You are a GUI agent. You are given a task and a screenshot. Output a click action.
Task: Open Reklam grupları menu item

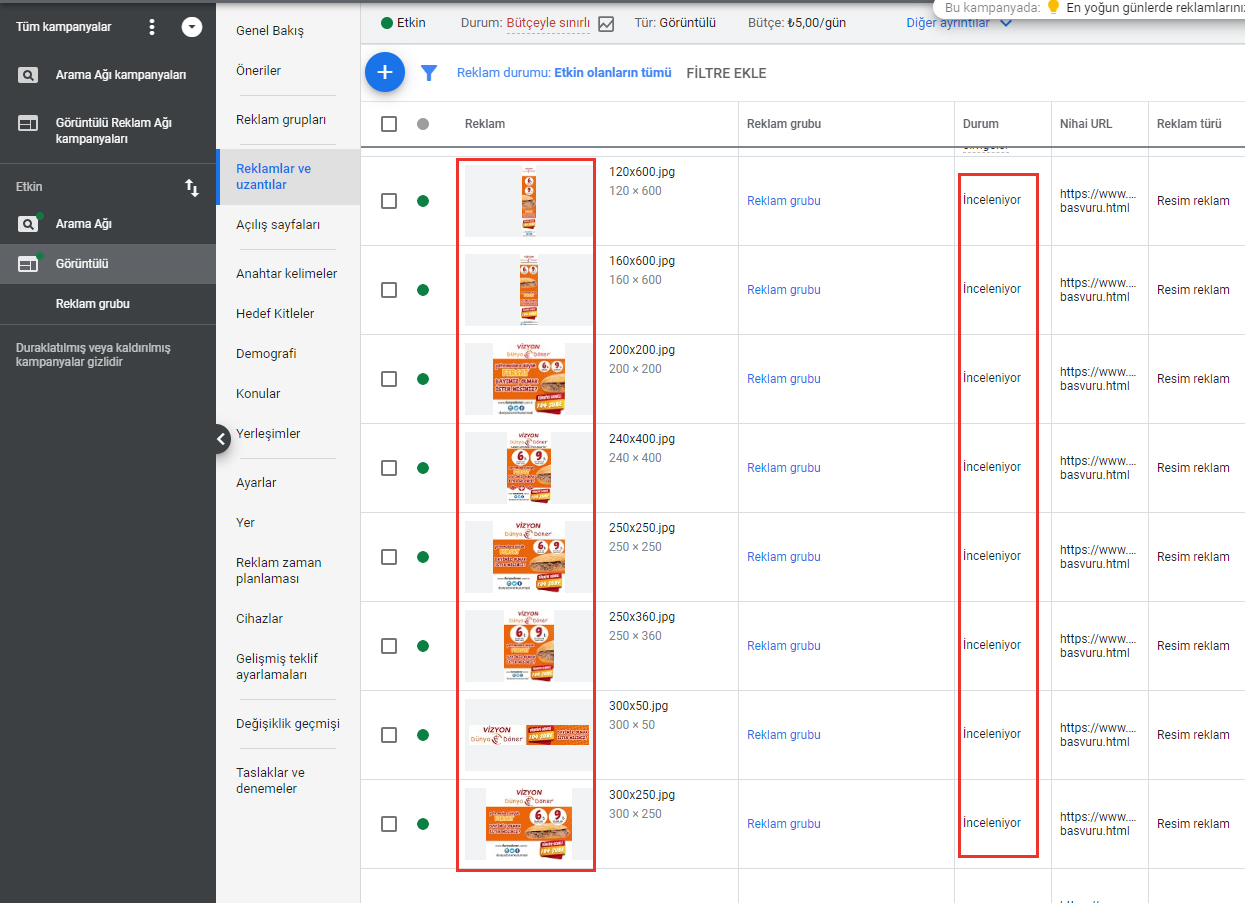point(281,120)
